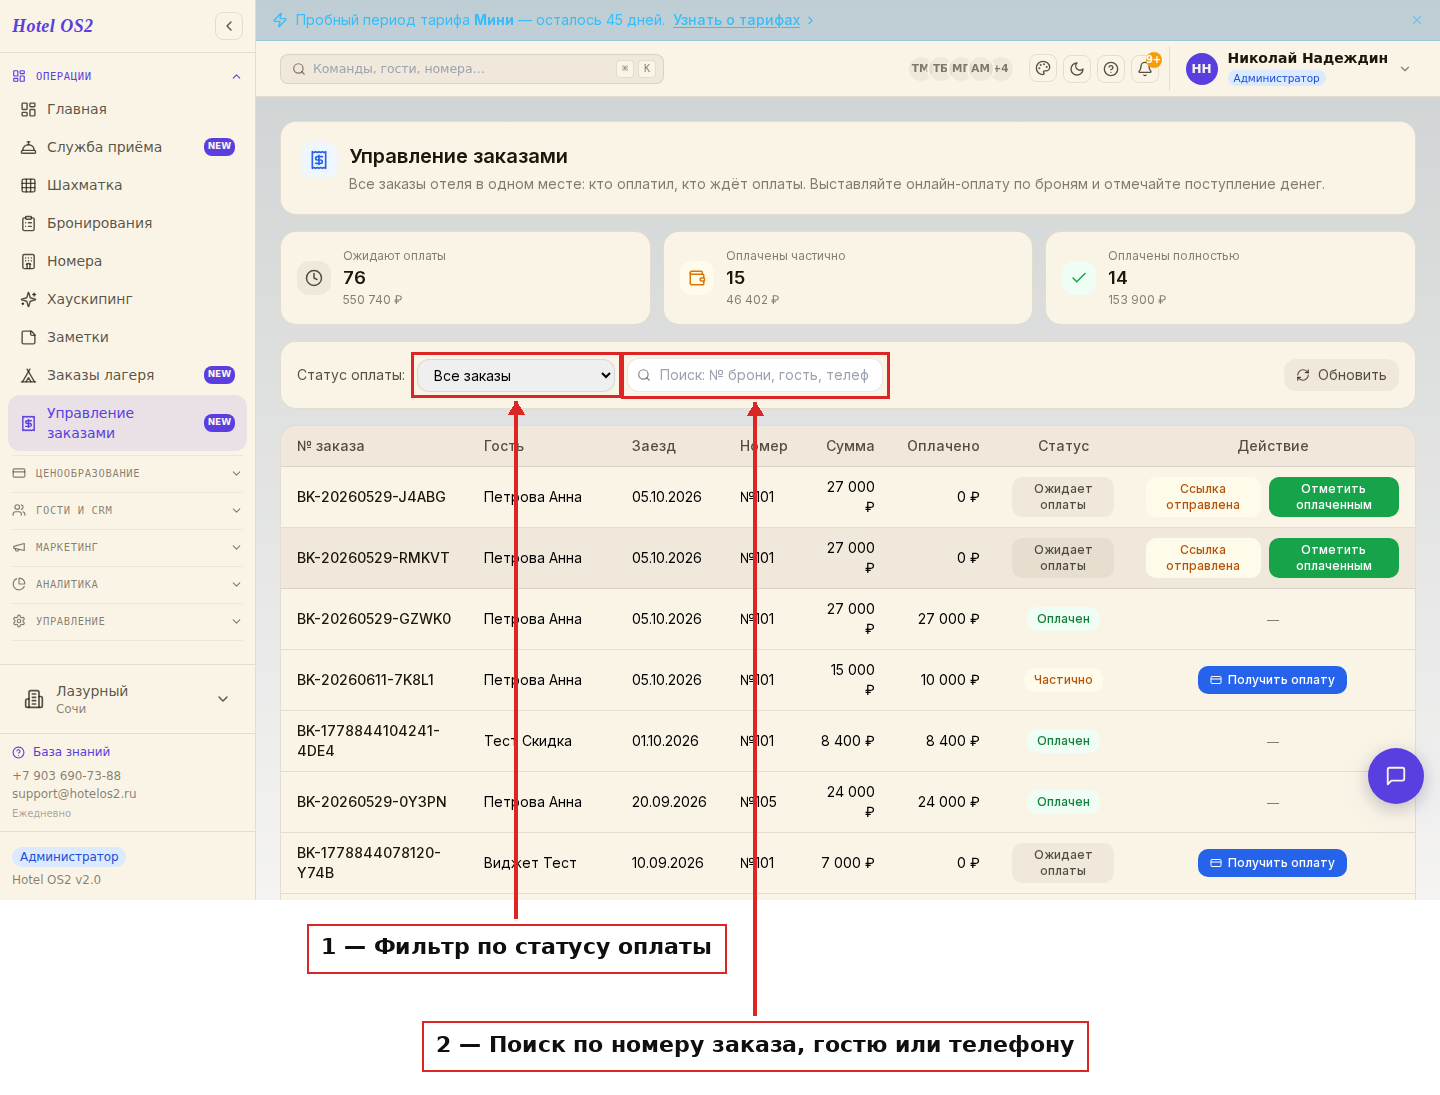Open the Статус оплаты dropdown Все заказы
This screenshot has height=1095, width=1440.
[x=517, y=376]
